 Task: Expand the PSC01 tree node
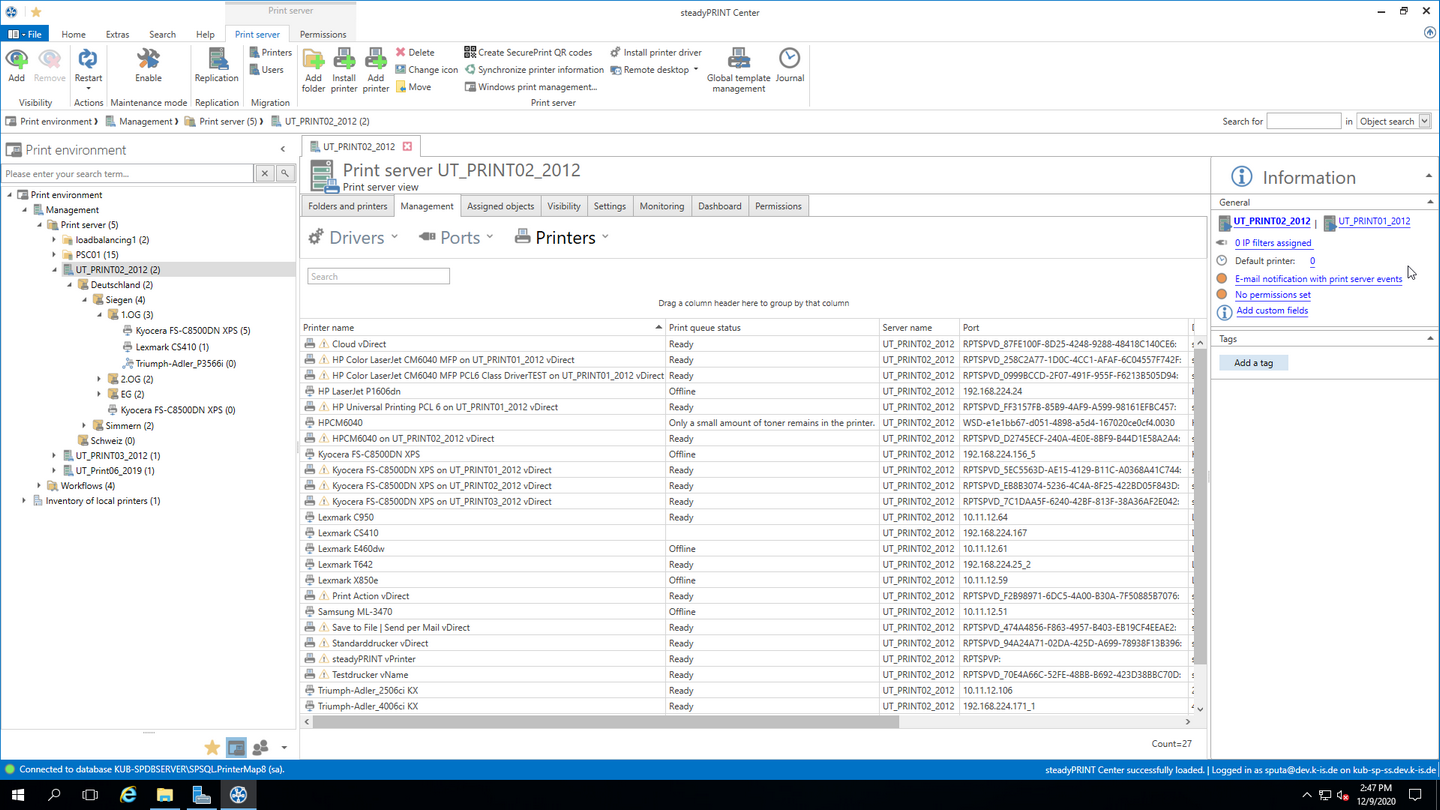click(x=54, y=255)
